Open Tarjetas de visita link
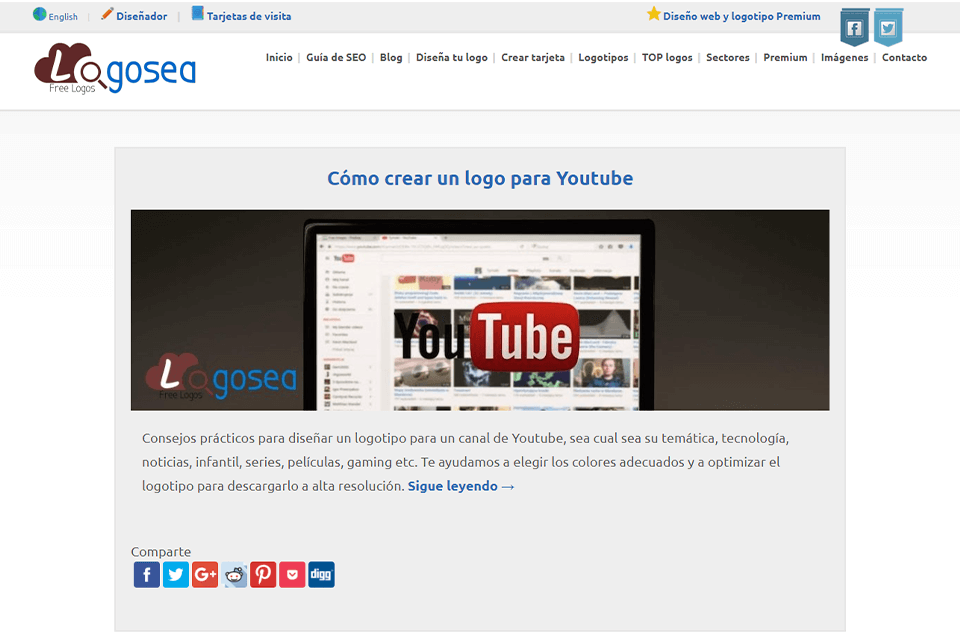The width and height of the screenshot is (960, 640). (x=249, y=17)
